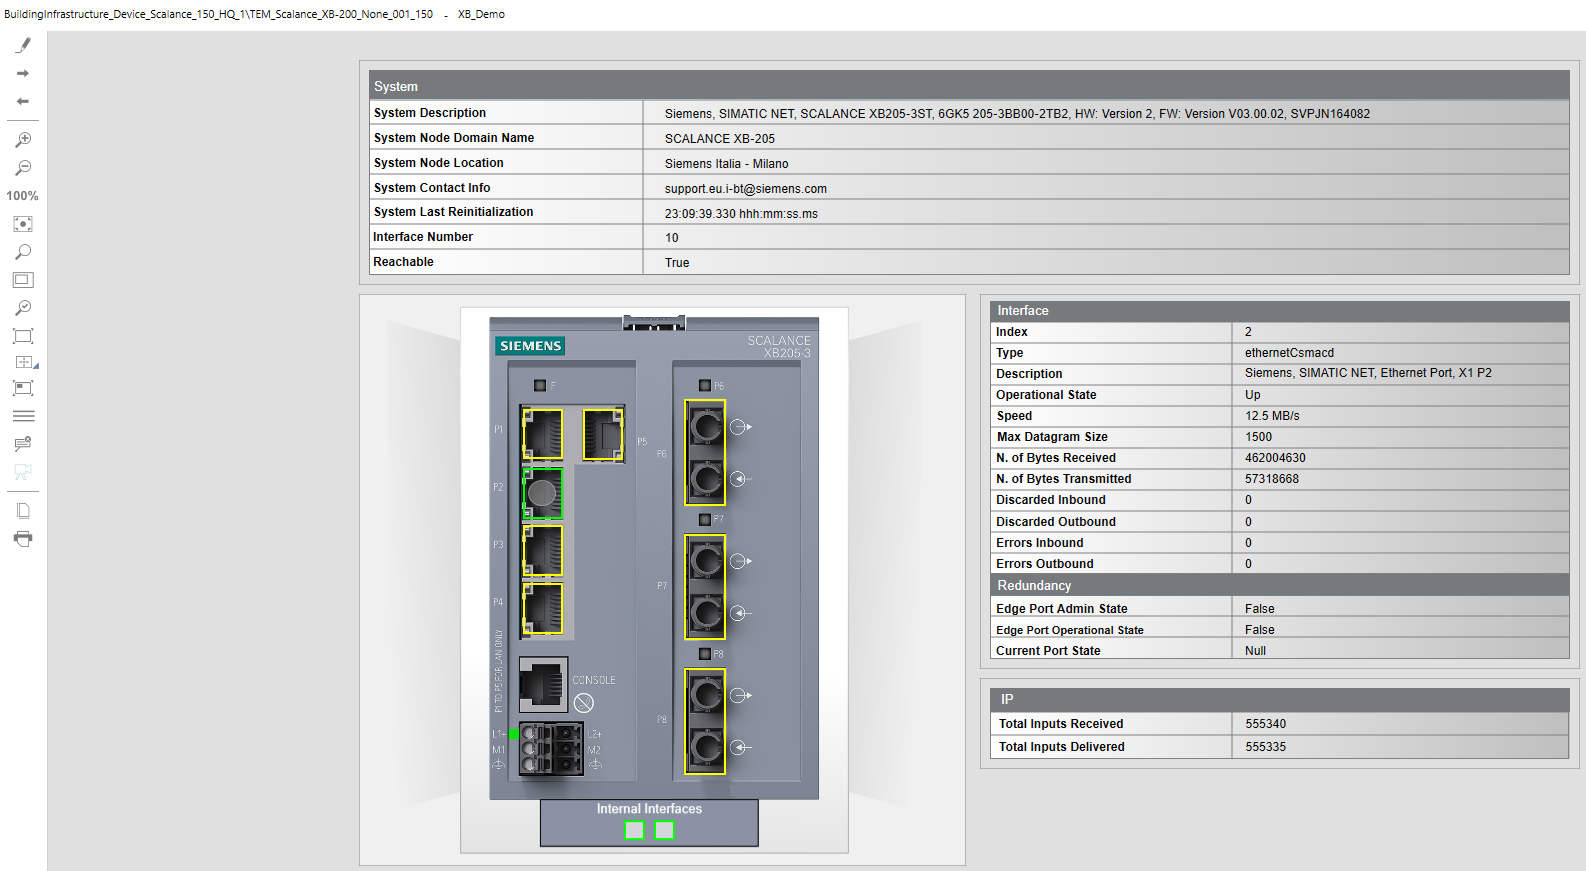1586x871 pixels.
Task: Click the print icon in toolbar
Action: pos(23,539)
